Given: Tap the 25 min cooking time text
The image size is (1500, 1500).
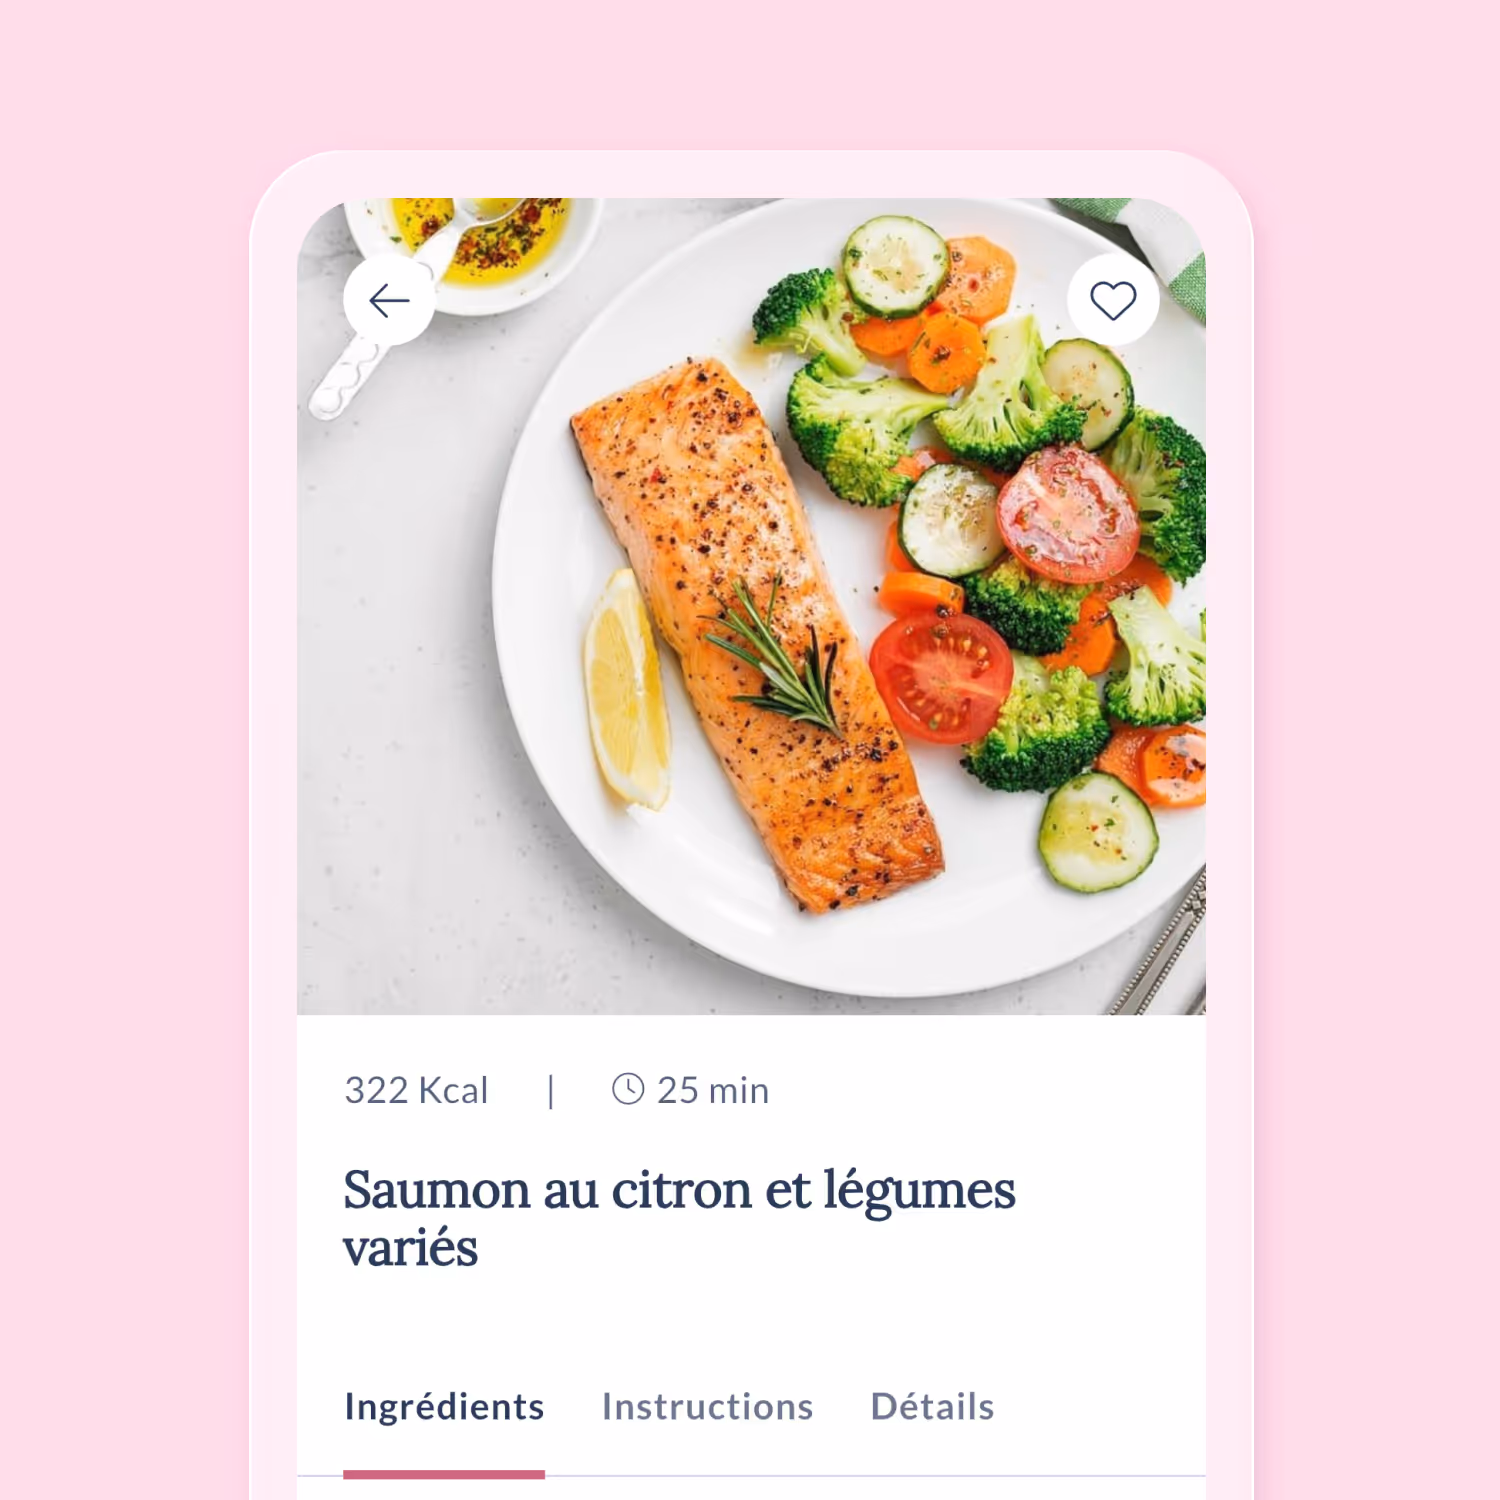Looking at the screenshot, I should (713, 1090).
